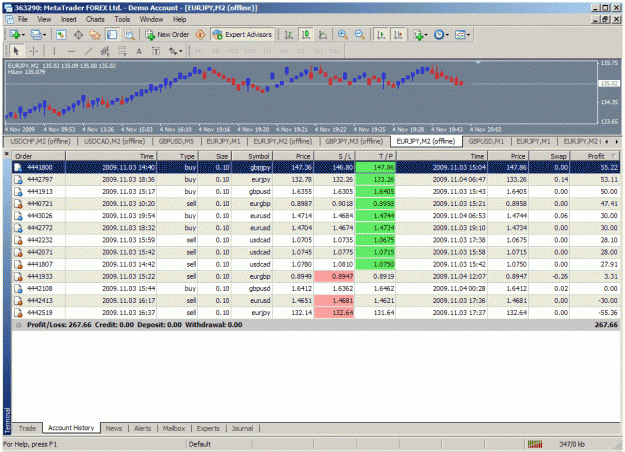Zoom out on the chart
The height and width of the screenshot is (452, 625).
tap(360, 35)
